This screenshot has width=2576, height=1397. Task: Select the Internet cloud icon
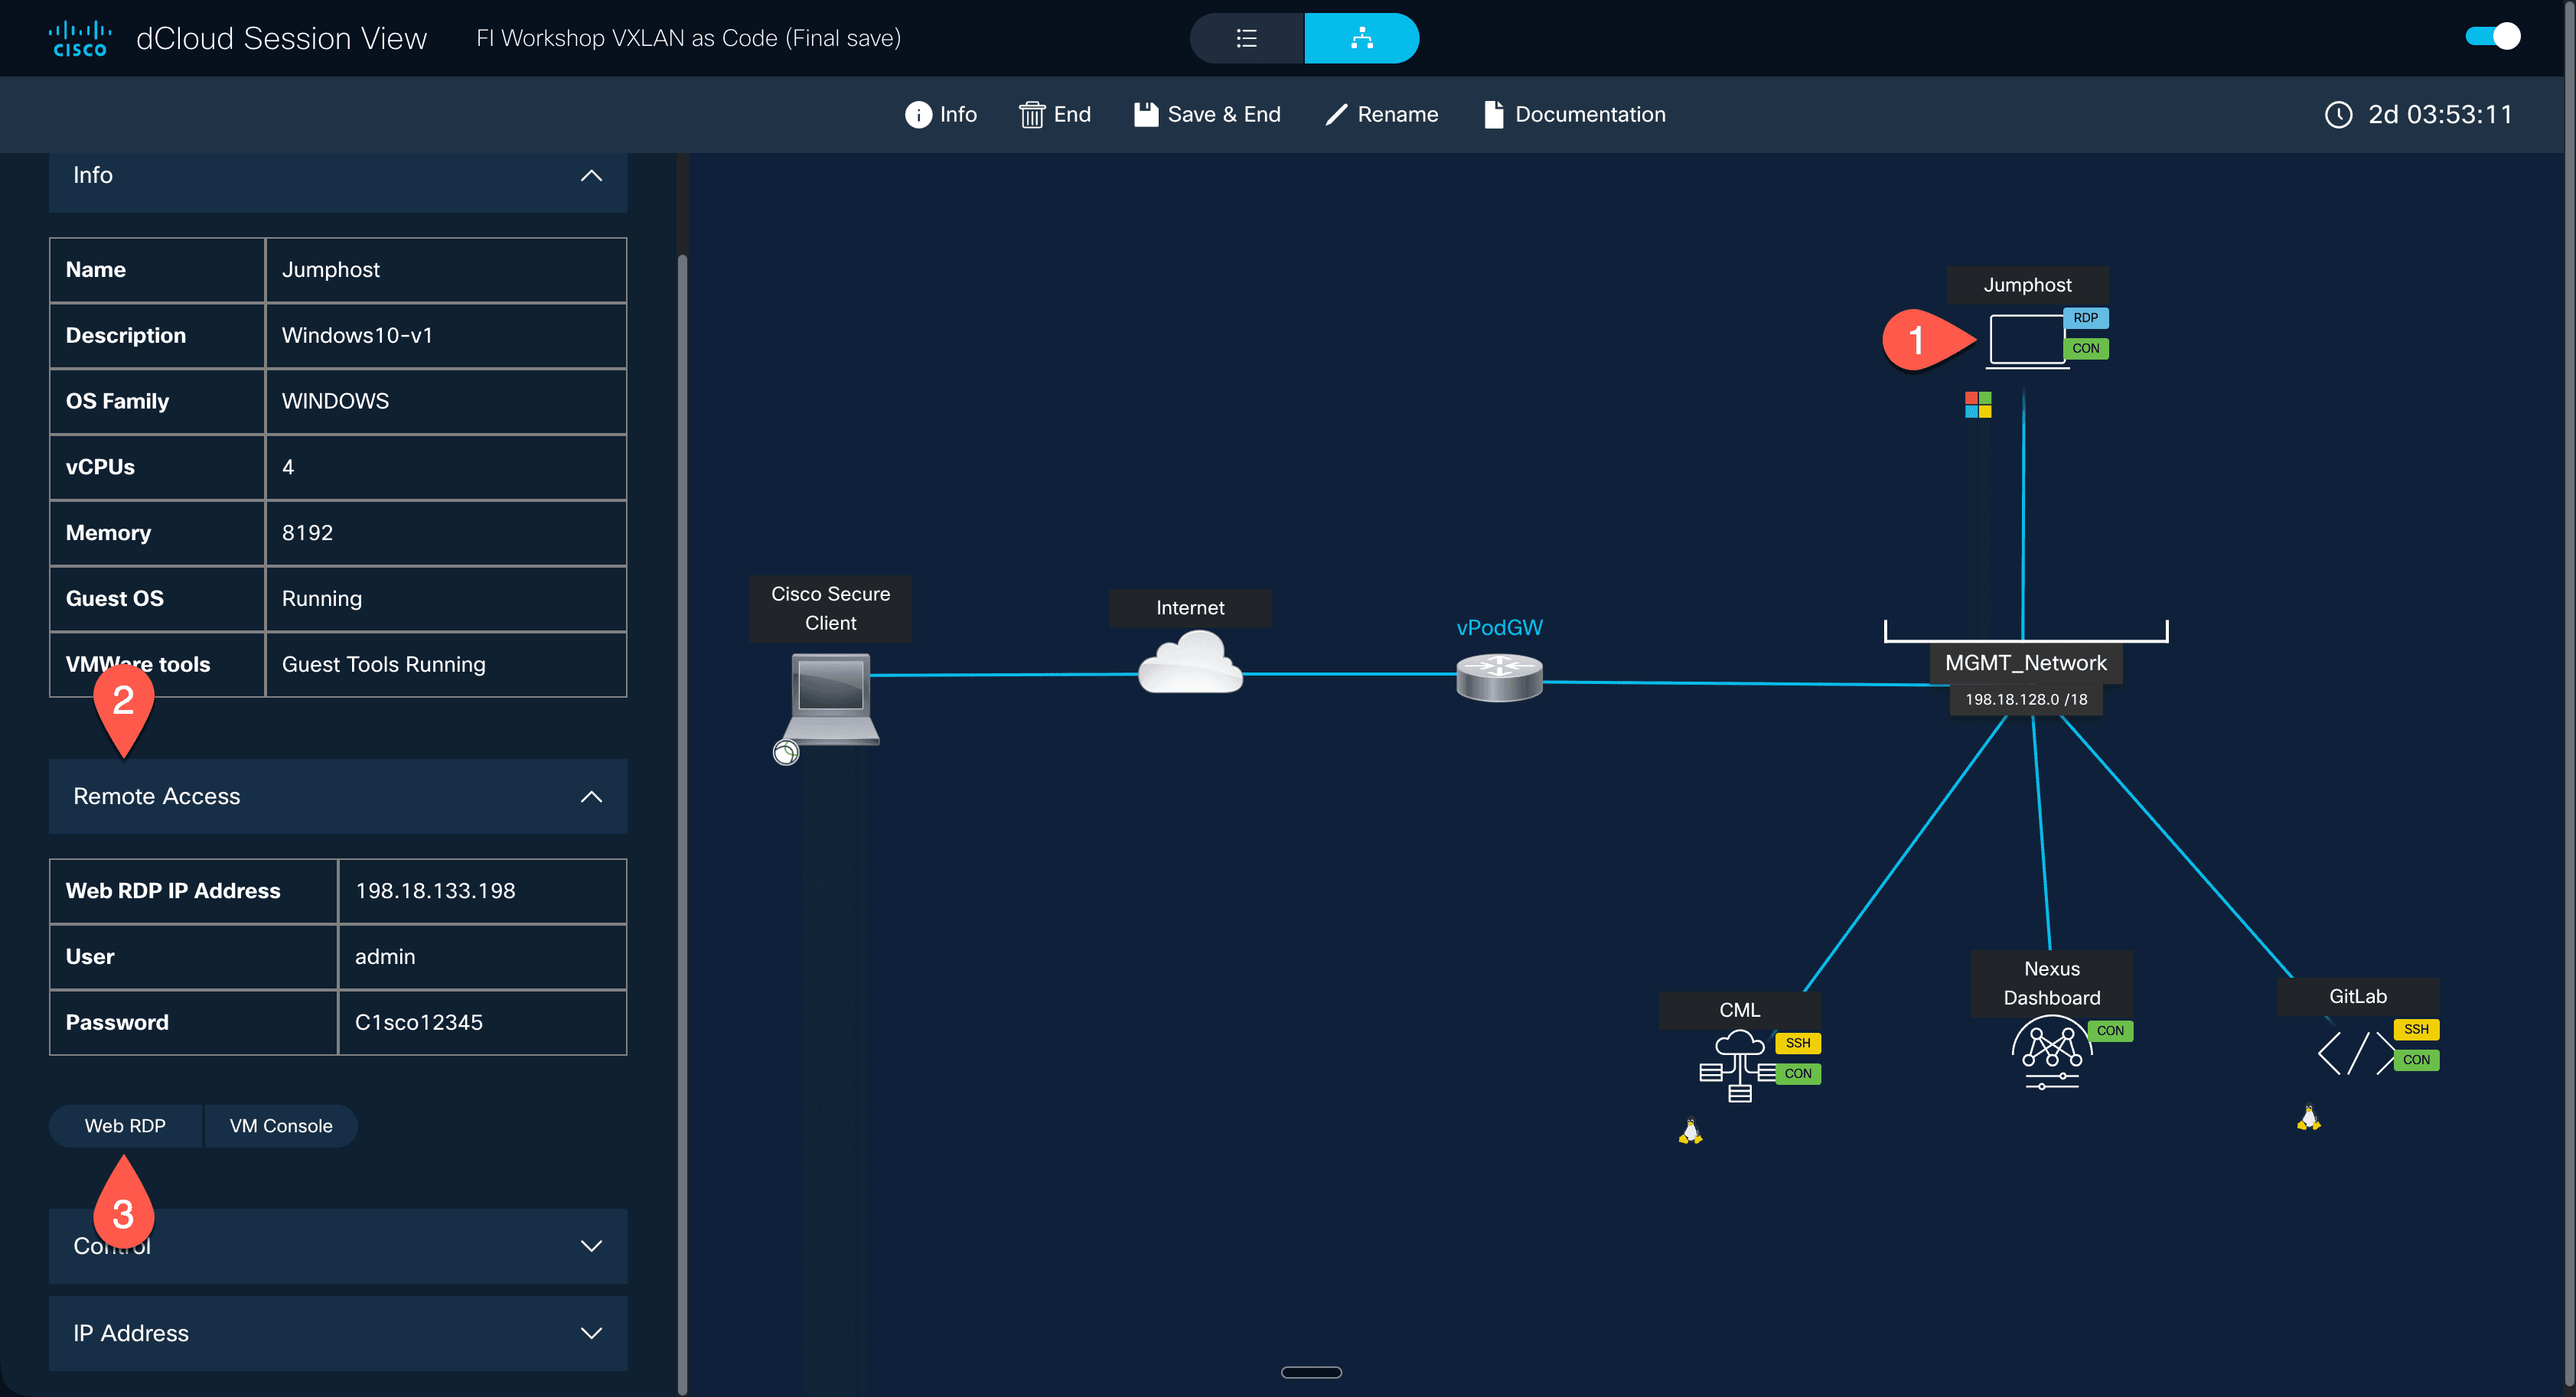(x=1190, y=663)
